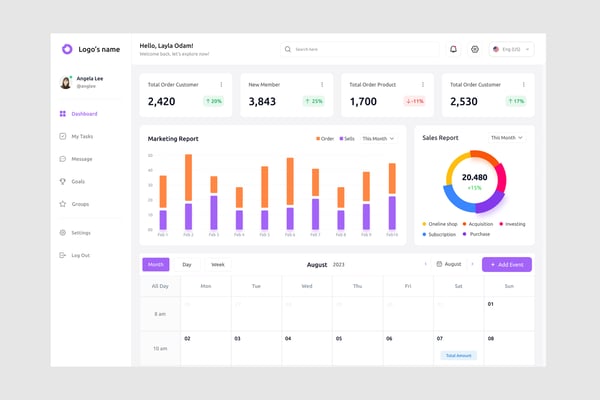Click the Add Event button
600x400 pixels.
pyautogui.click(x=507, y=264)
